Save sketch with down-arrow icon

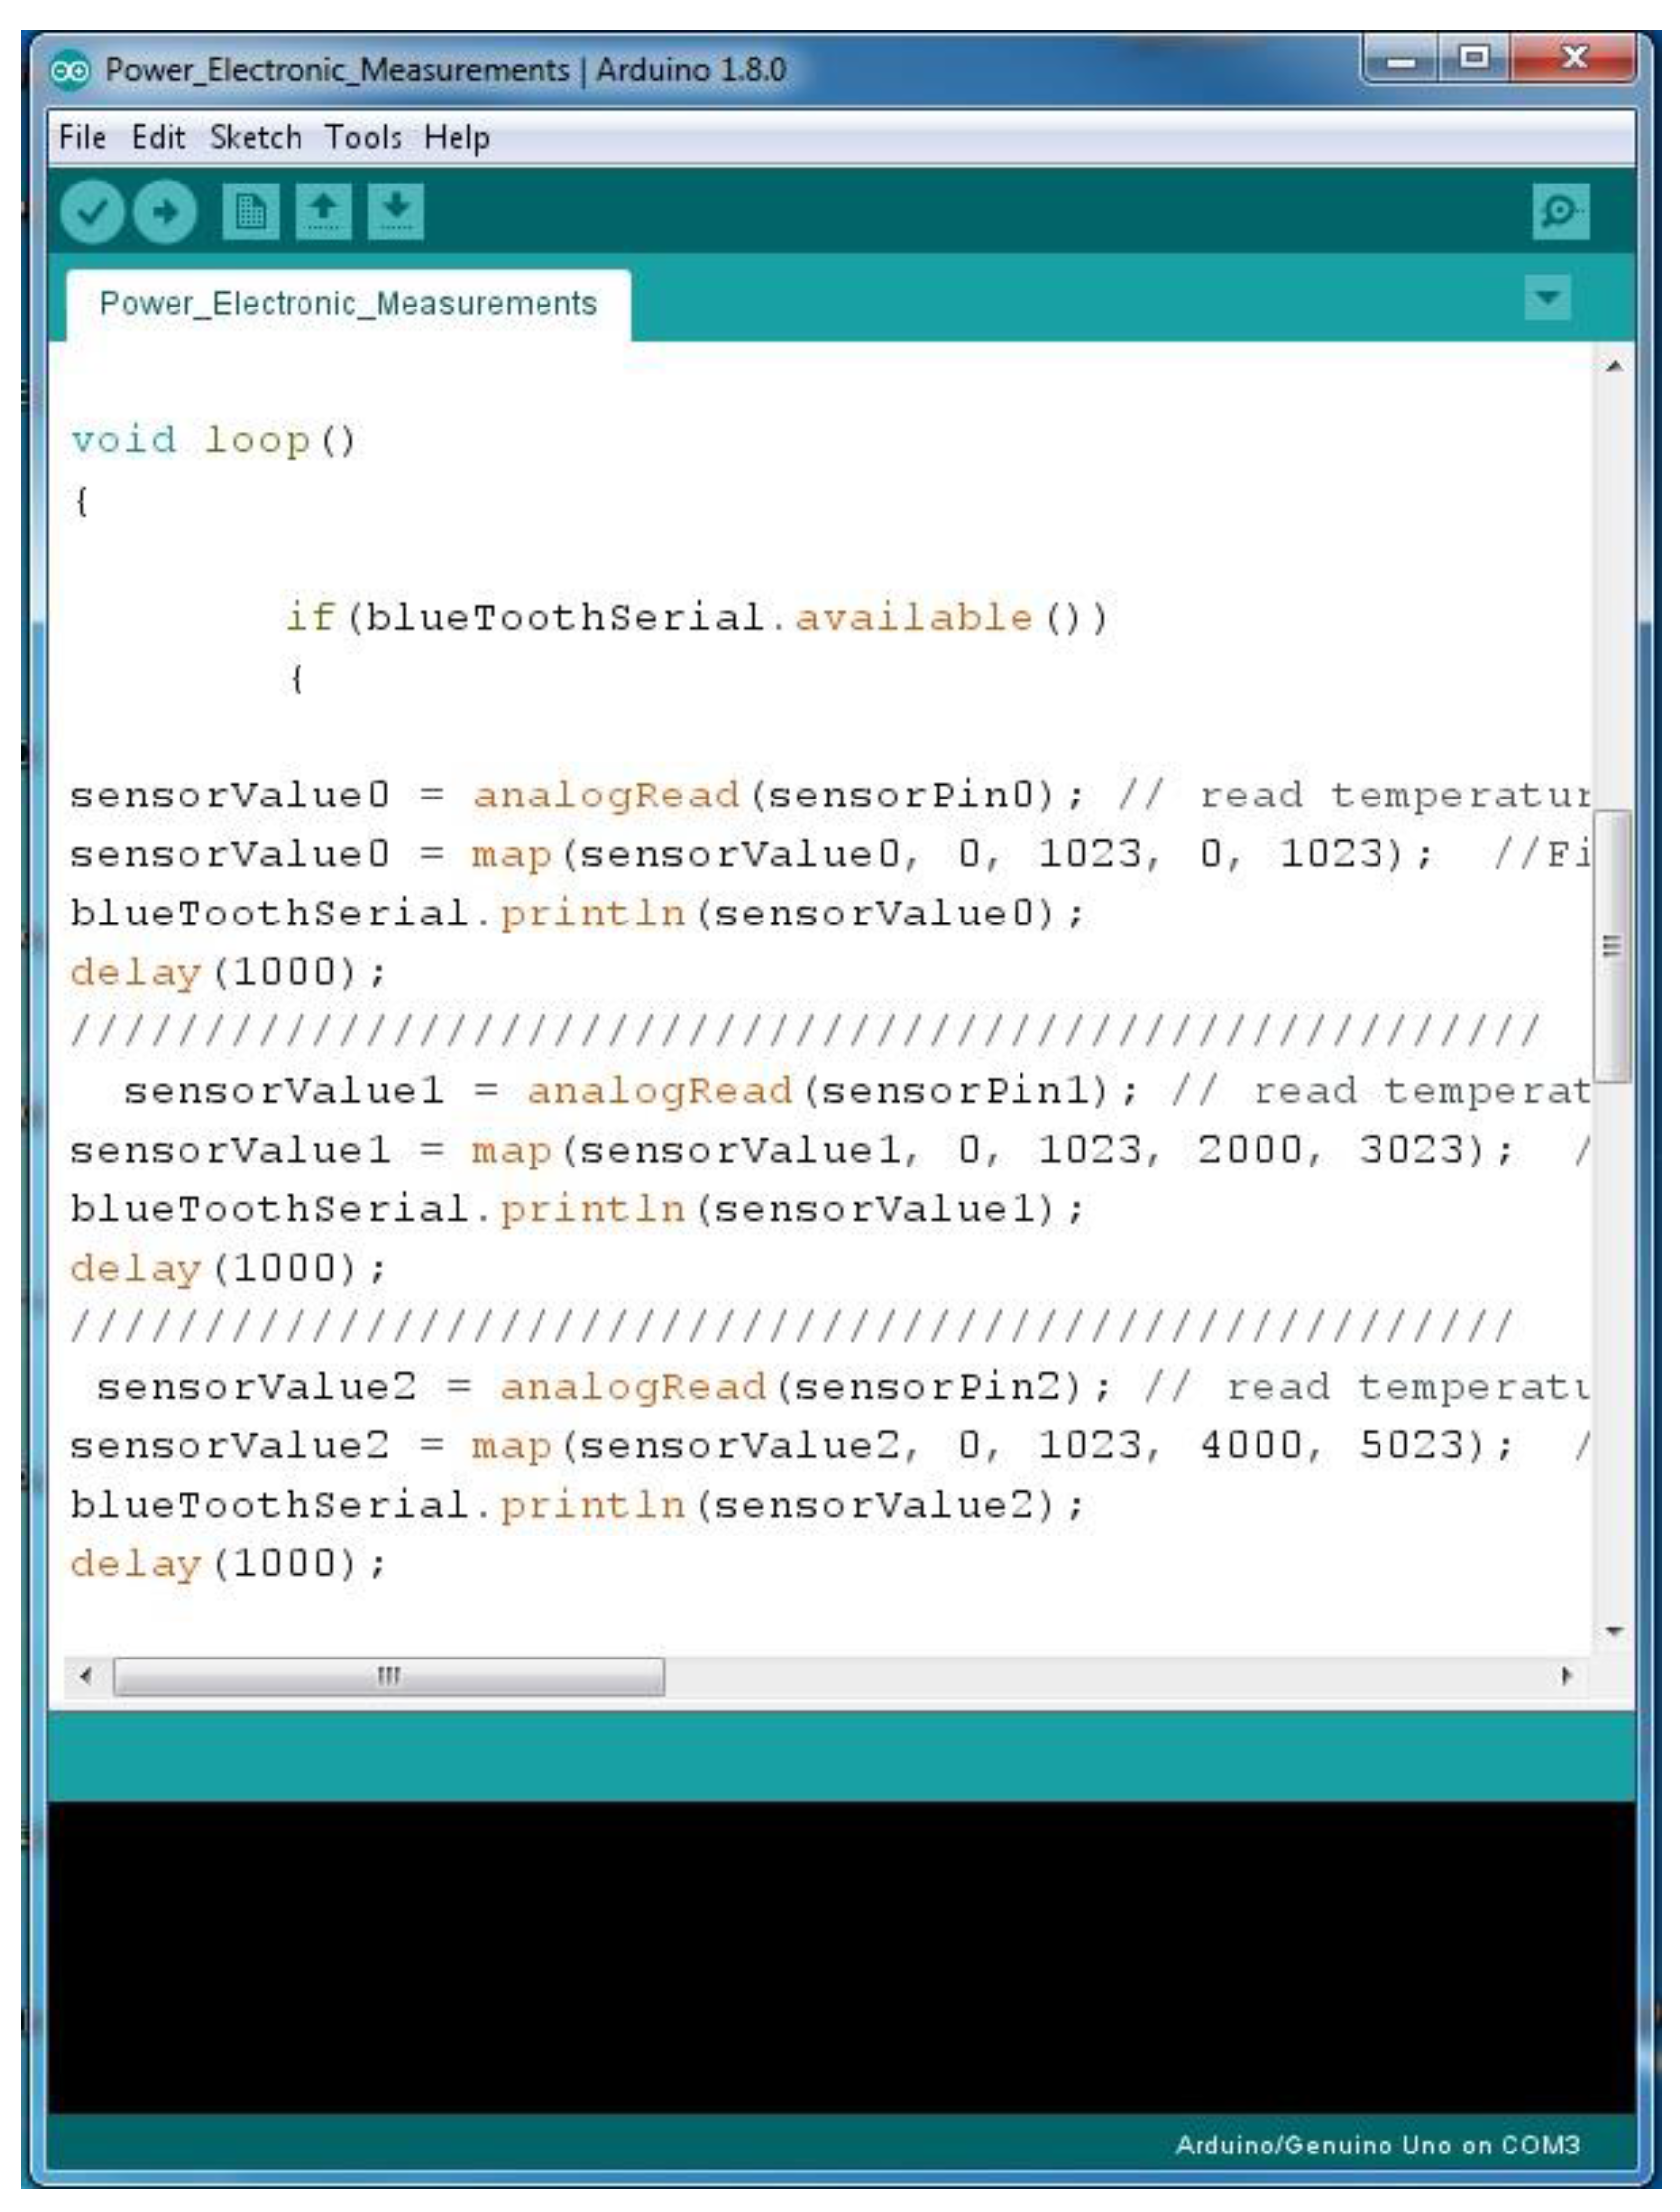[x=396, y=212]
